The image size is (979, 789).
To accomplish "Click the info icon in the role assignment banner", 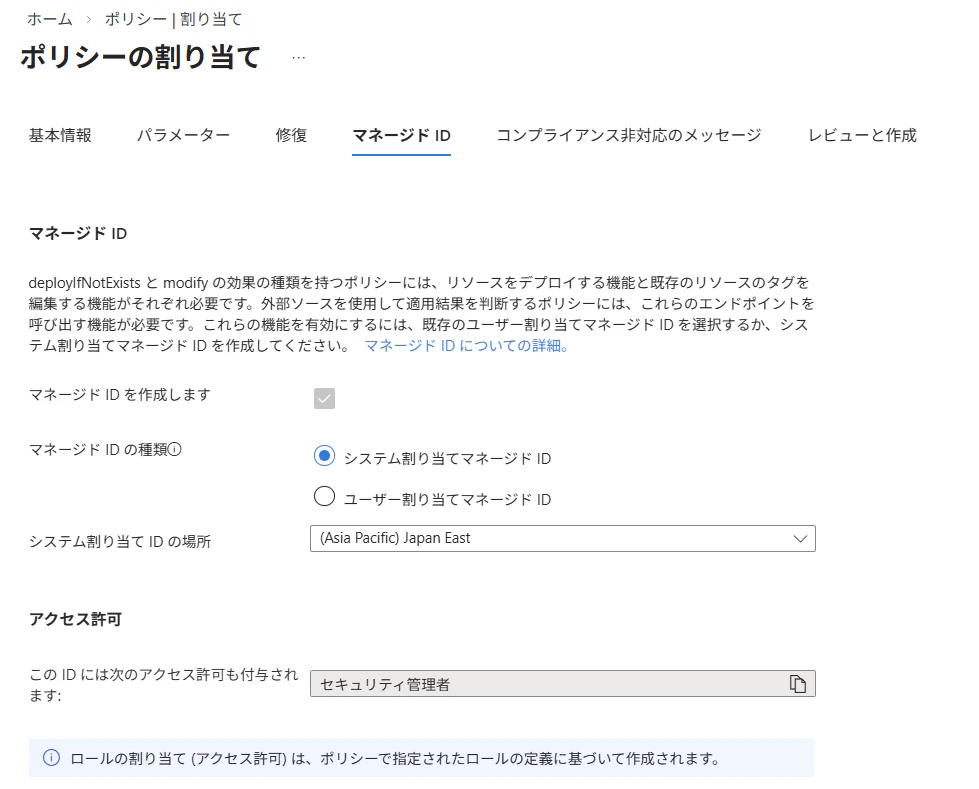I will tap(51, 758).
